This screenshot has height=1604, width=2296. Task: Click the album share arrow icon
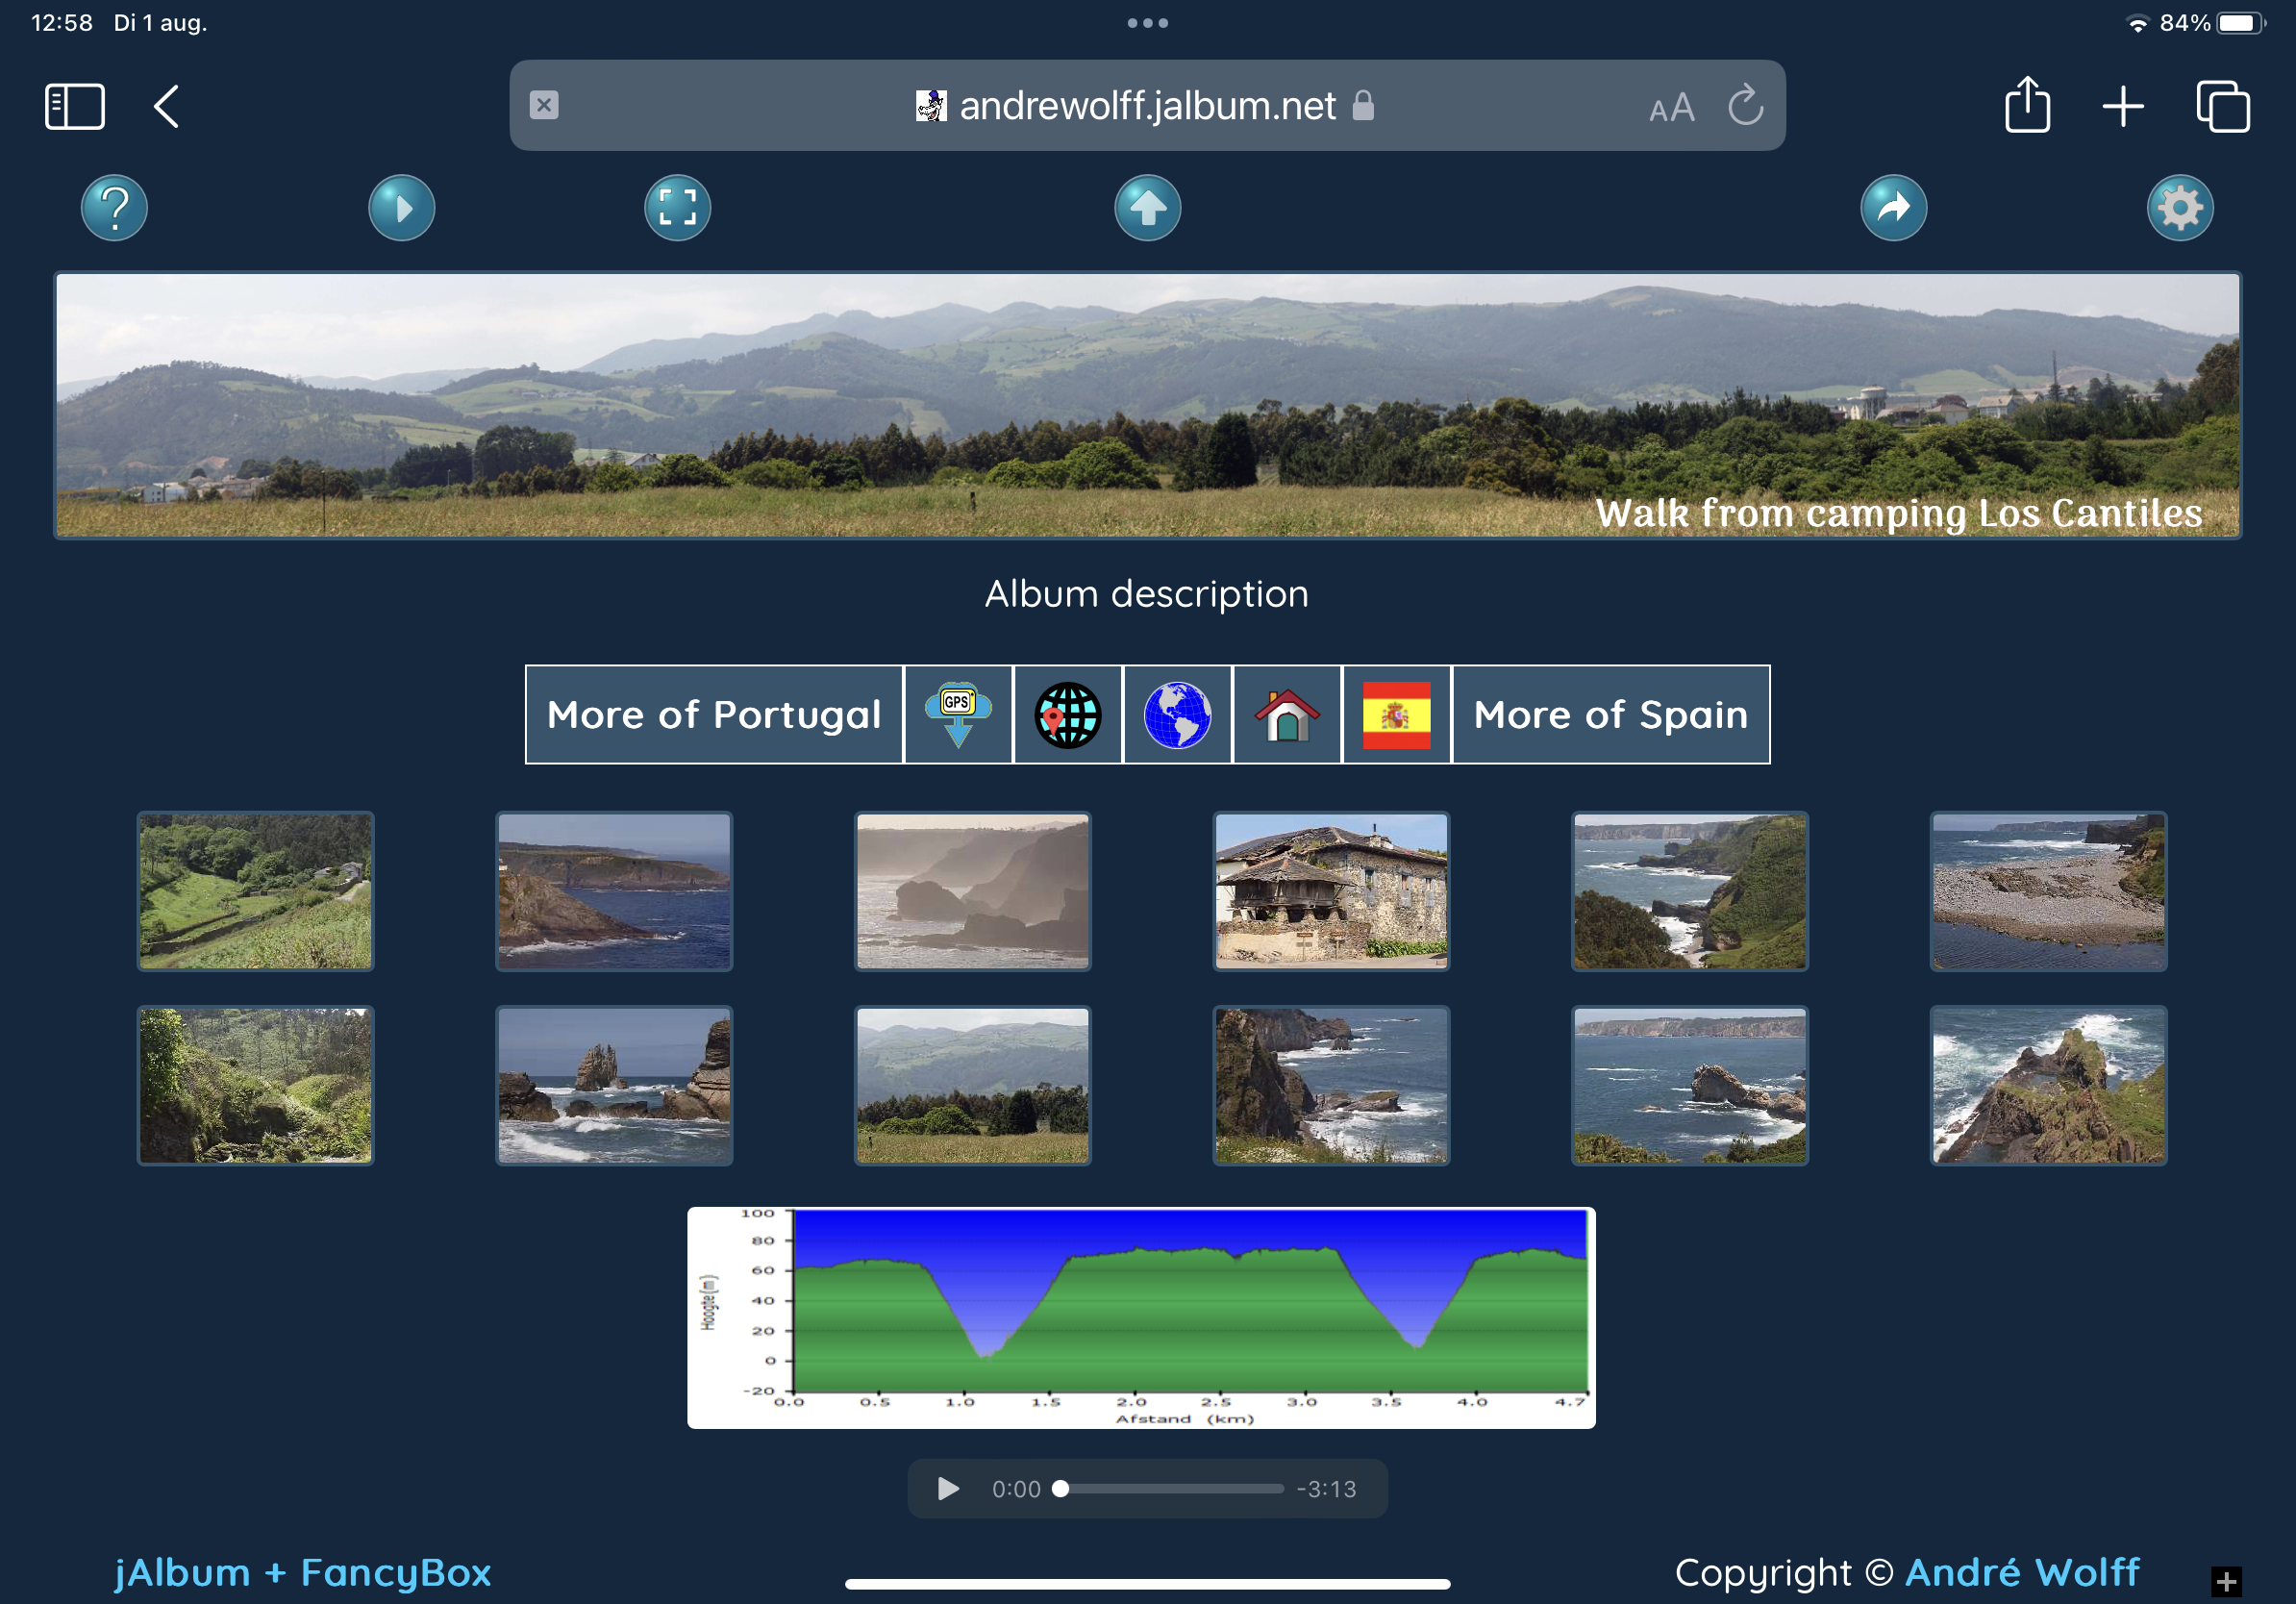tap(1892, 208)
